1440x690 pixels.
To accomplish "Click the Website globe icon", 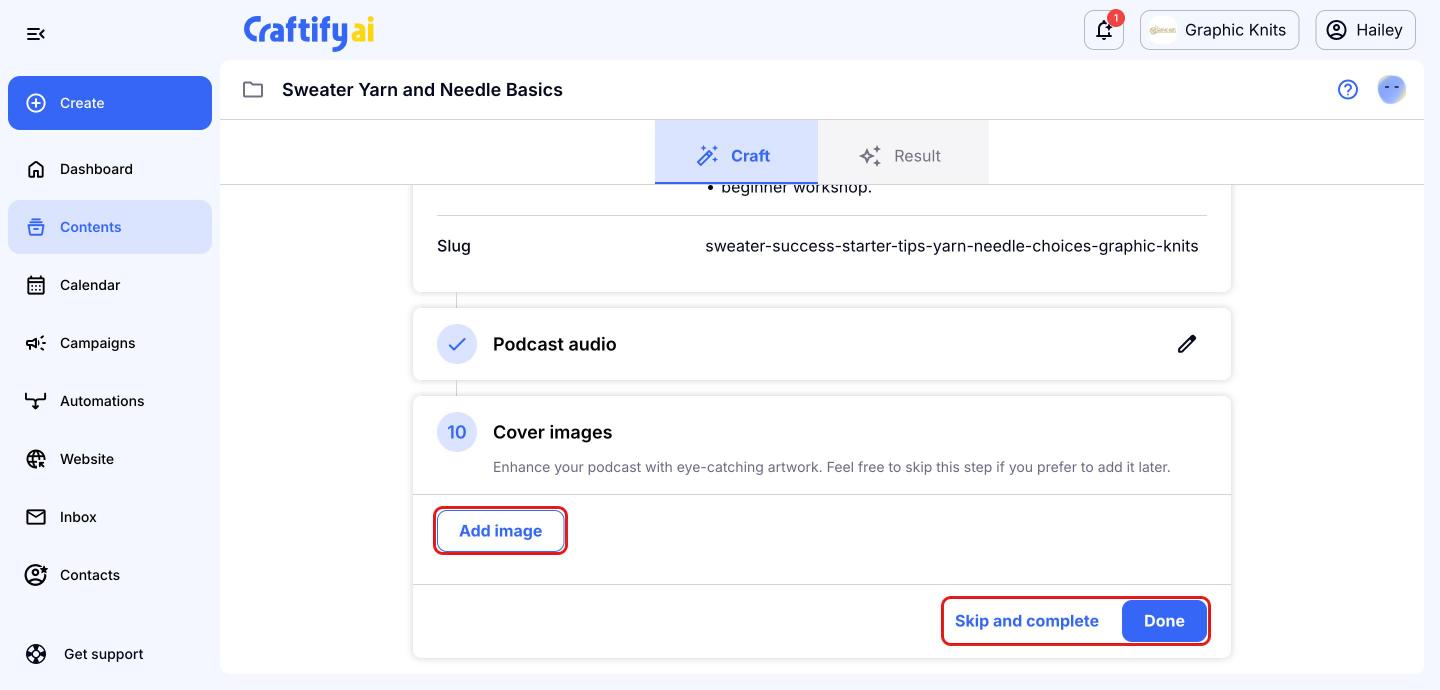I will [x=36, y=459].
